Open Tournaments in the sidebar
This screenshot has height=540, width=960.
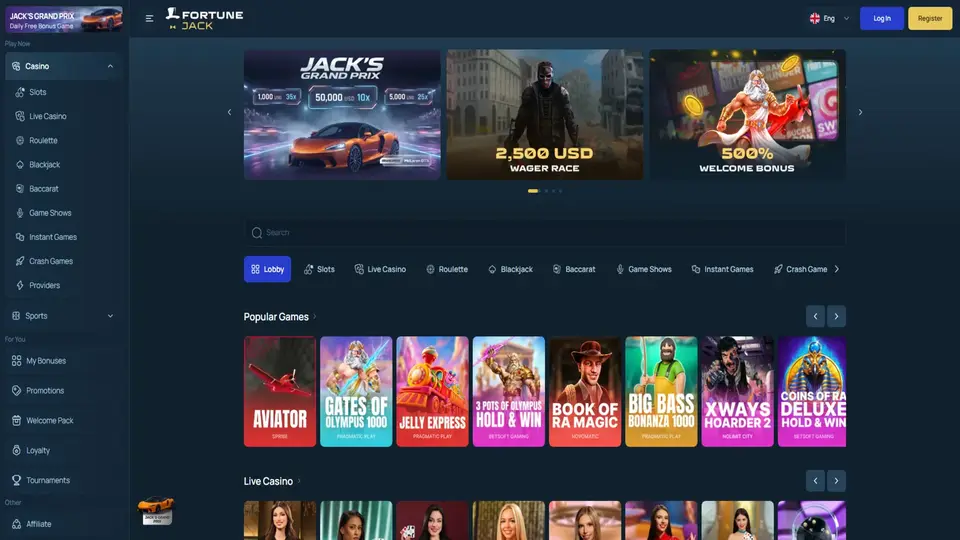(x=48, y=481)
